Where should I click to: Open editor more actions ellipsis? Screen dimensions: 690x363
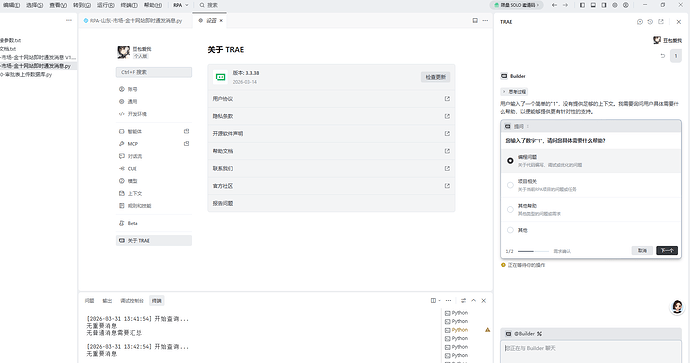(x=485, y=20)
